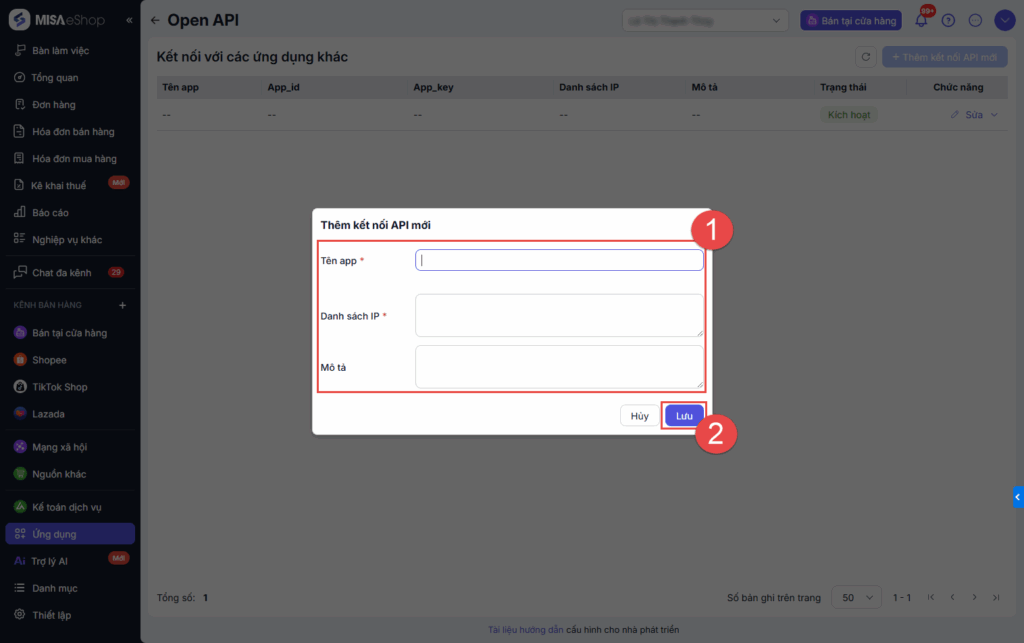Click the Trạng thái column header

[843, 87]
